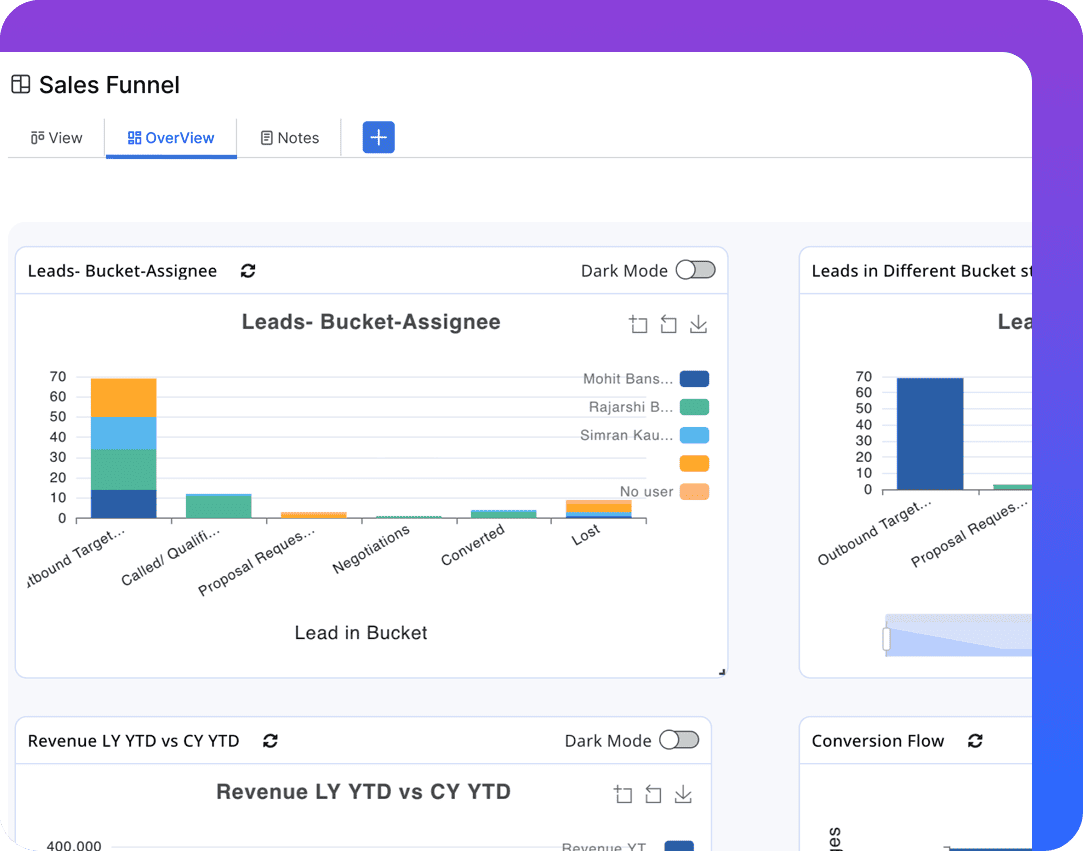Click the 'Conversion Flow' widget title
1083x851 pixels.
click(877, 741)
